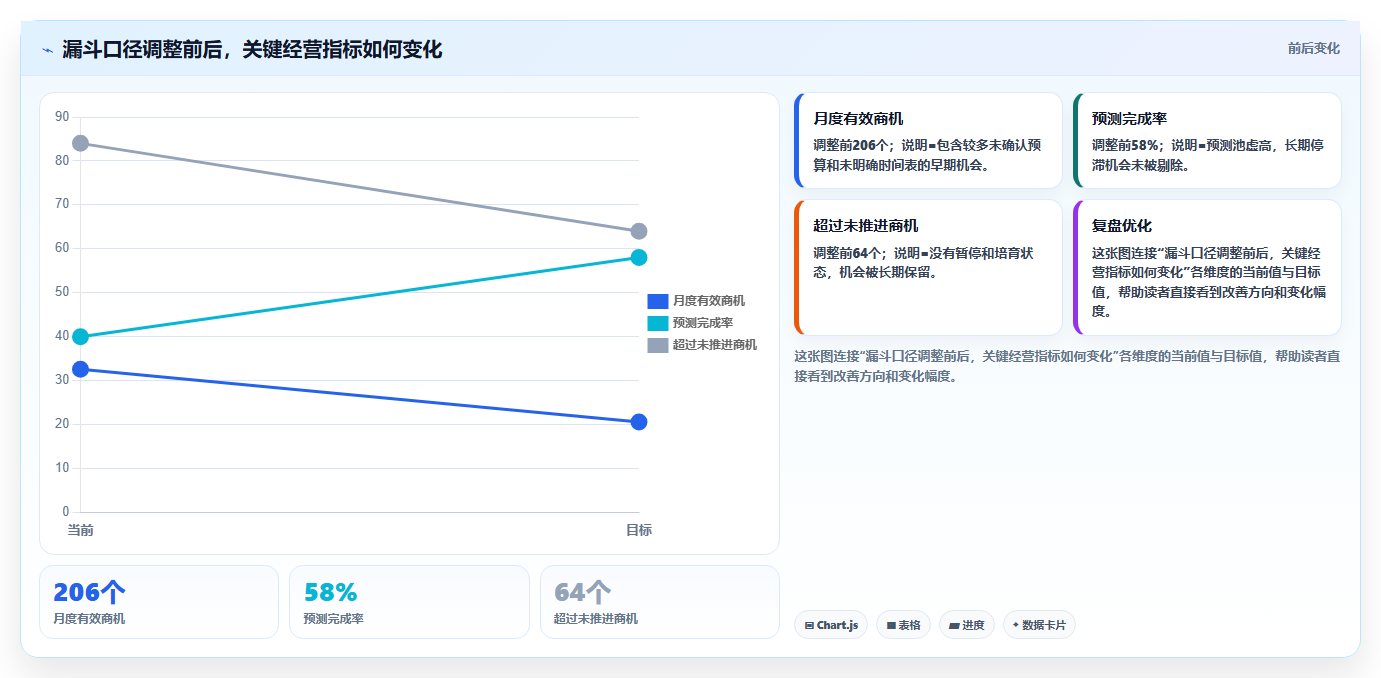The image size is (1381, 678).
Task: Open the 58% 预测完成率 stat card
Action: click(x=409, y=602)
